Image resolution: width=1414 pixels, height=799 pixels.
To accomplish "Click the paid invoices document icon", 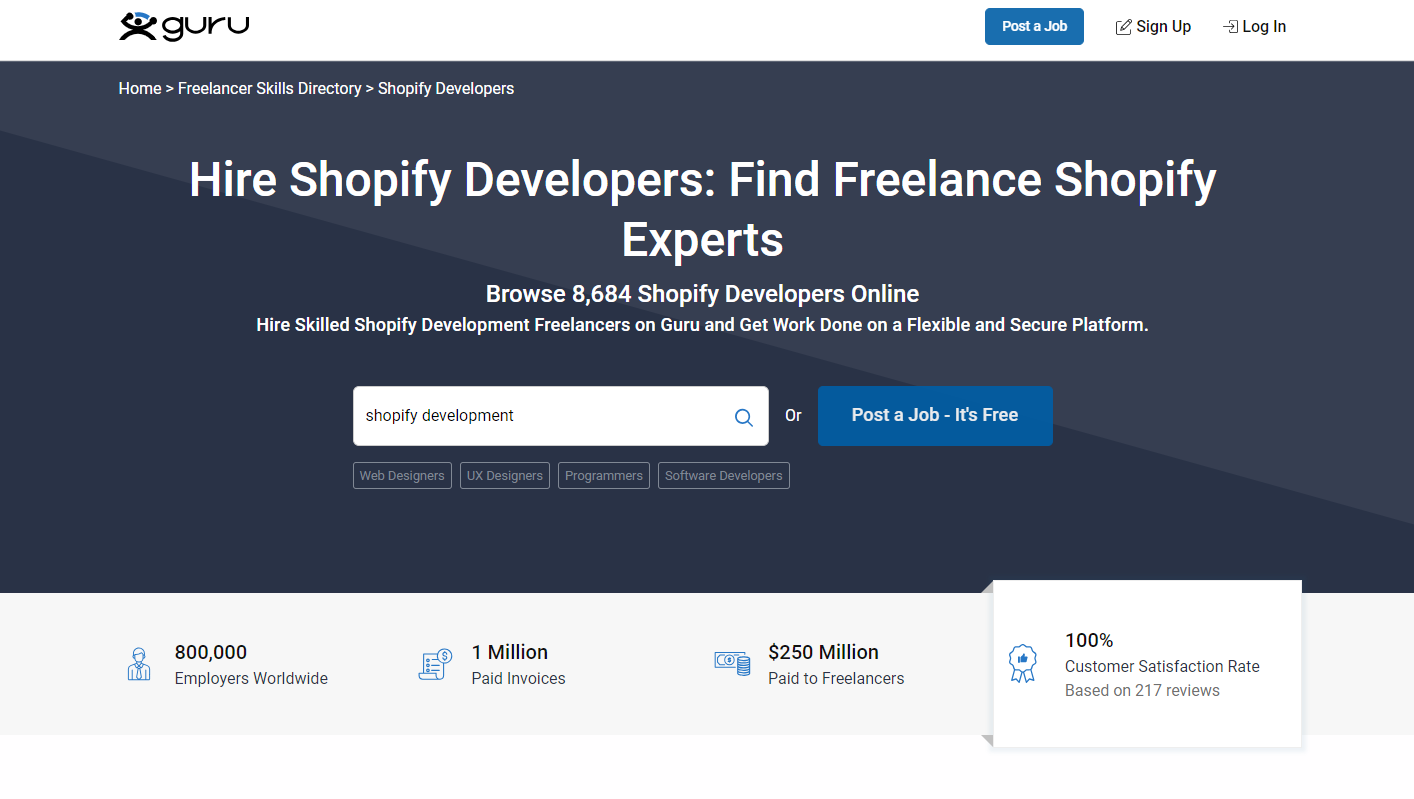I will (435, 664).
